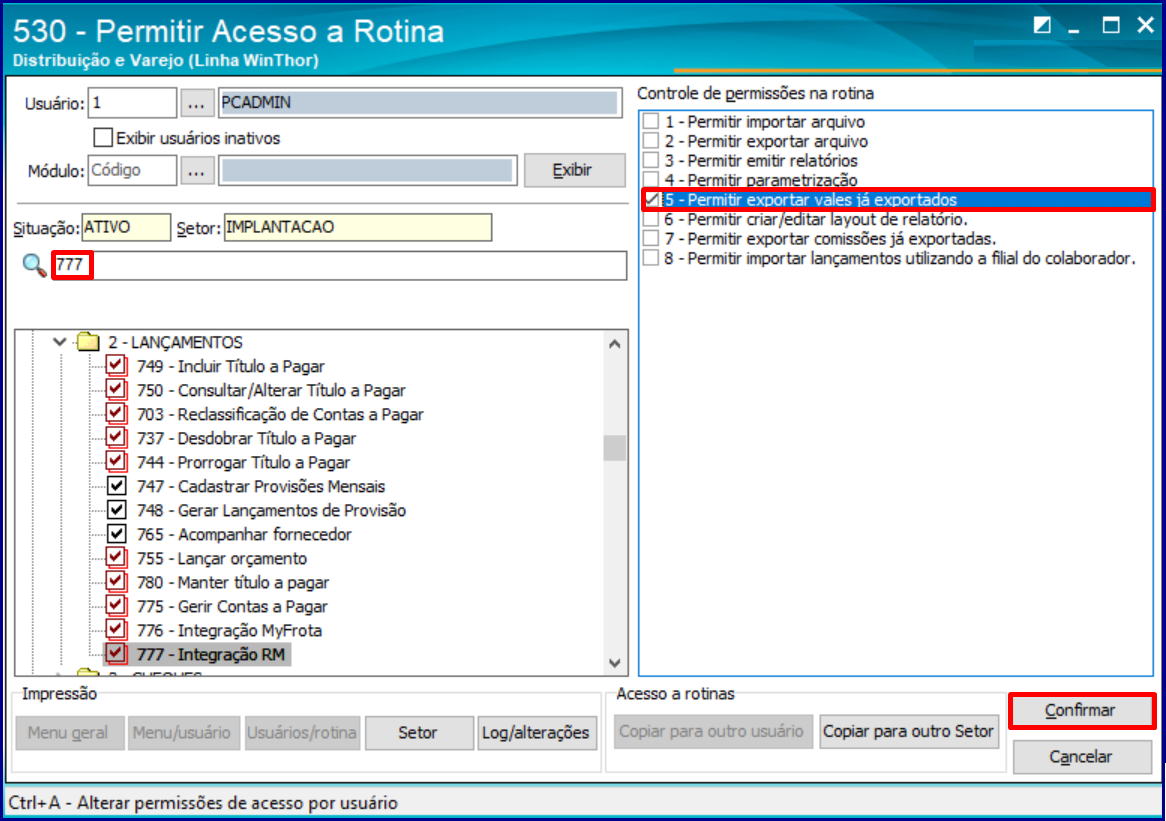The width and height of the screenshot is (1166, 821).
Task: Check 7 - Permitir exportar comissões já exportadas
Action: tap(651, 239)
